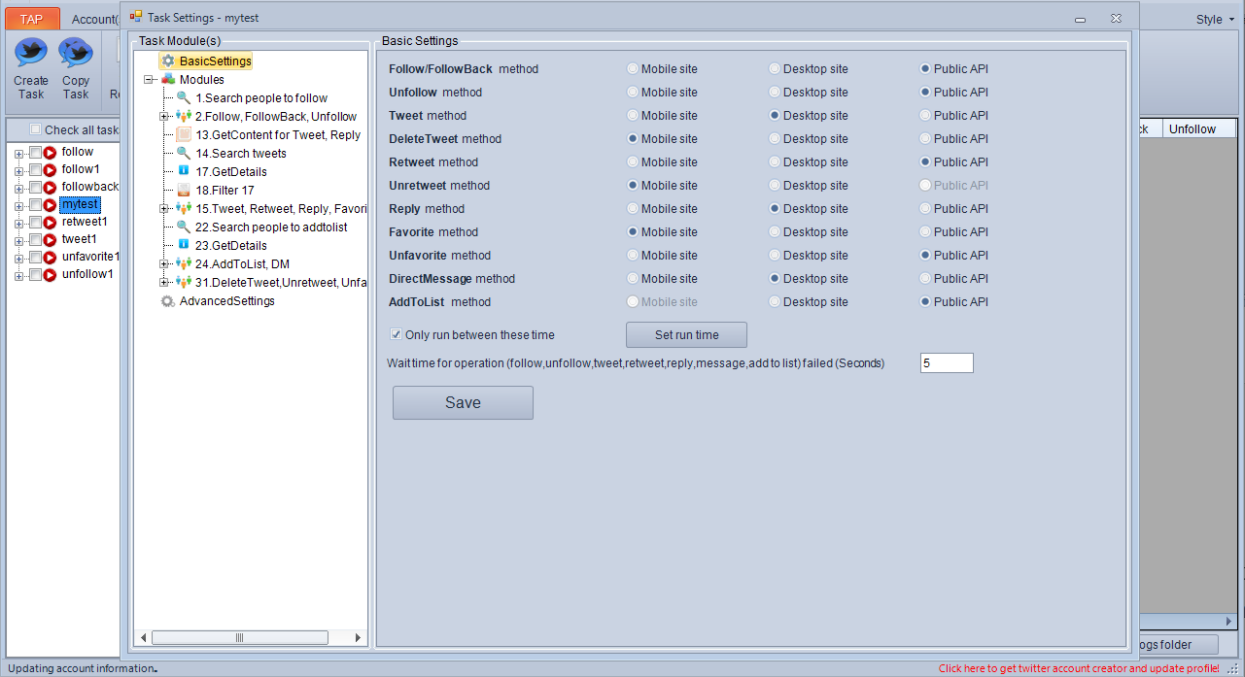Viewport: 1245px width, 677px height.
Task: Expand the retweet1 task in task list
Action: click(19, 223)
